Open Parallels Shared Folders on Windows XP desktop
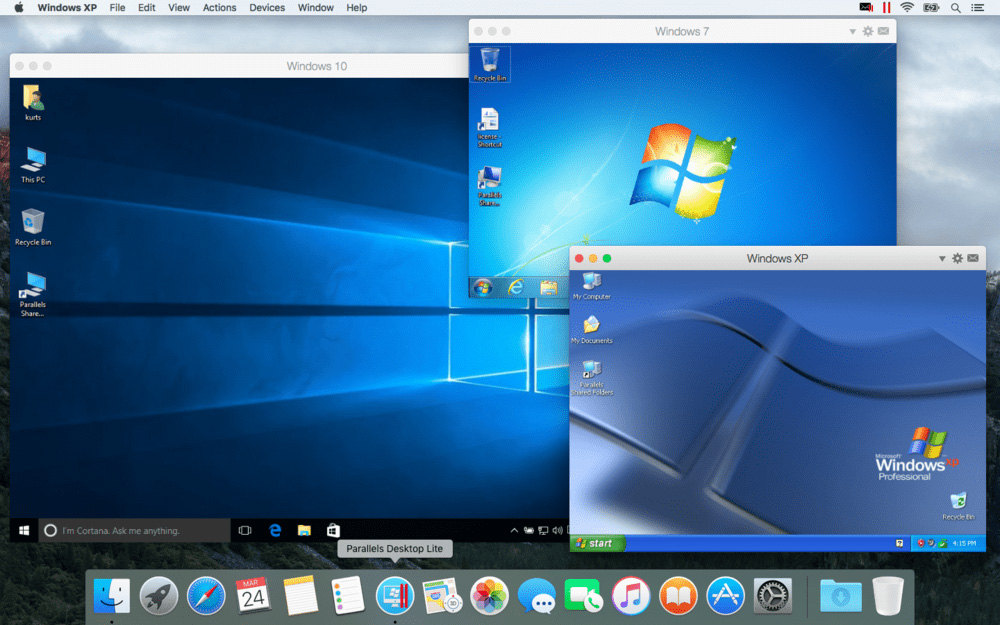 point(591,378)
